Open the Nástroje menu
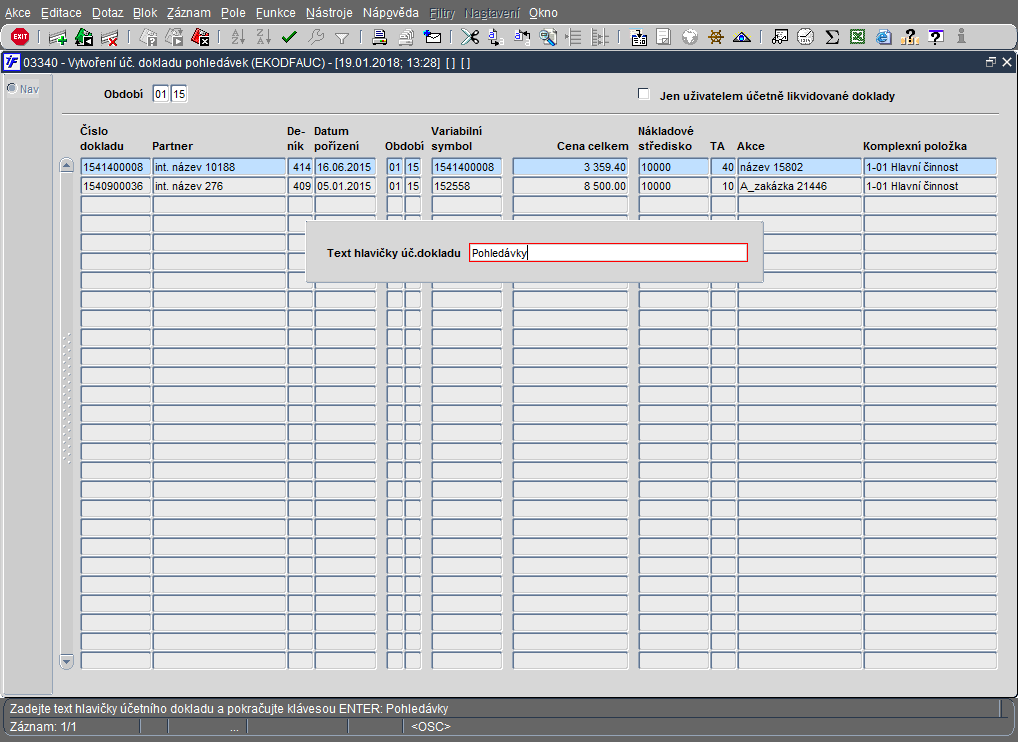 pyautogui.click(x=329, y=13)
